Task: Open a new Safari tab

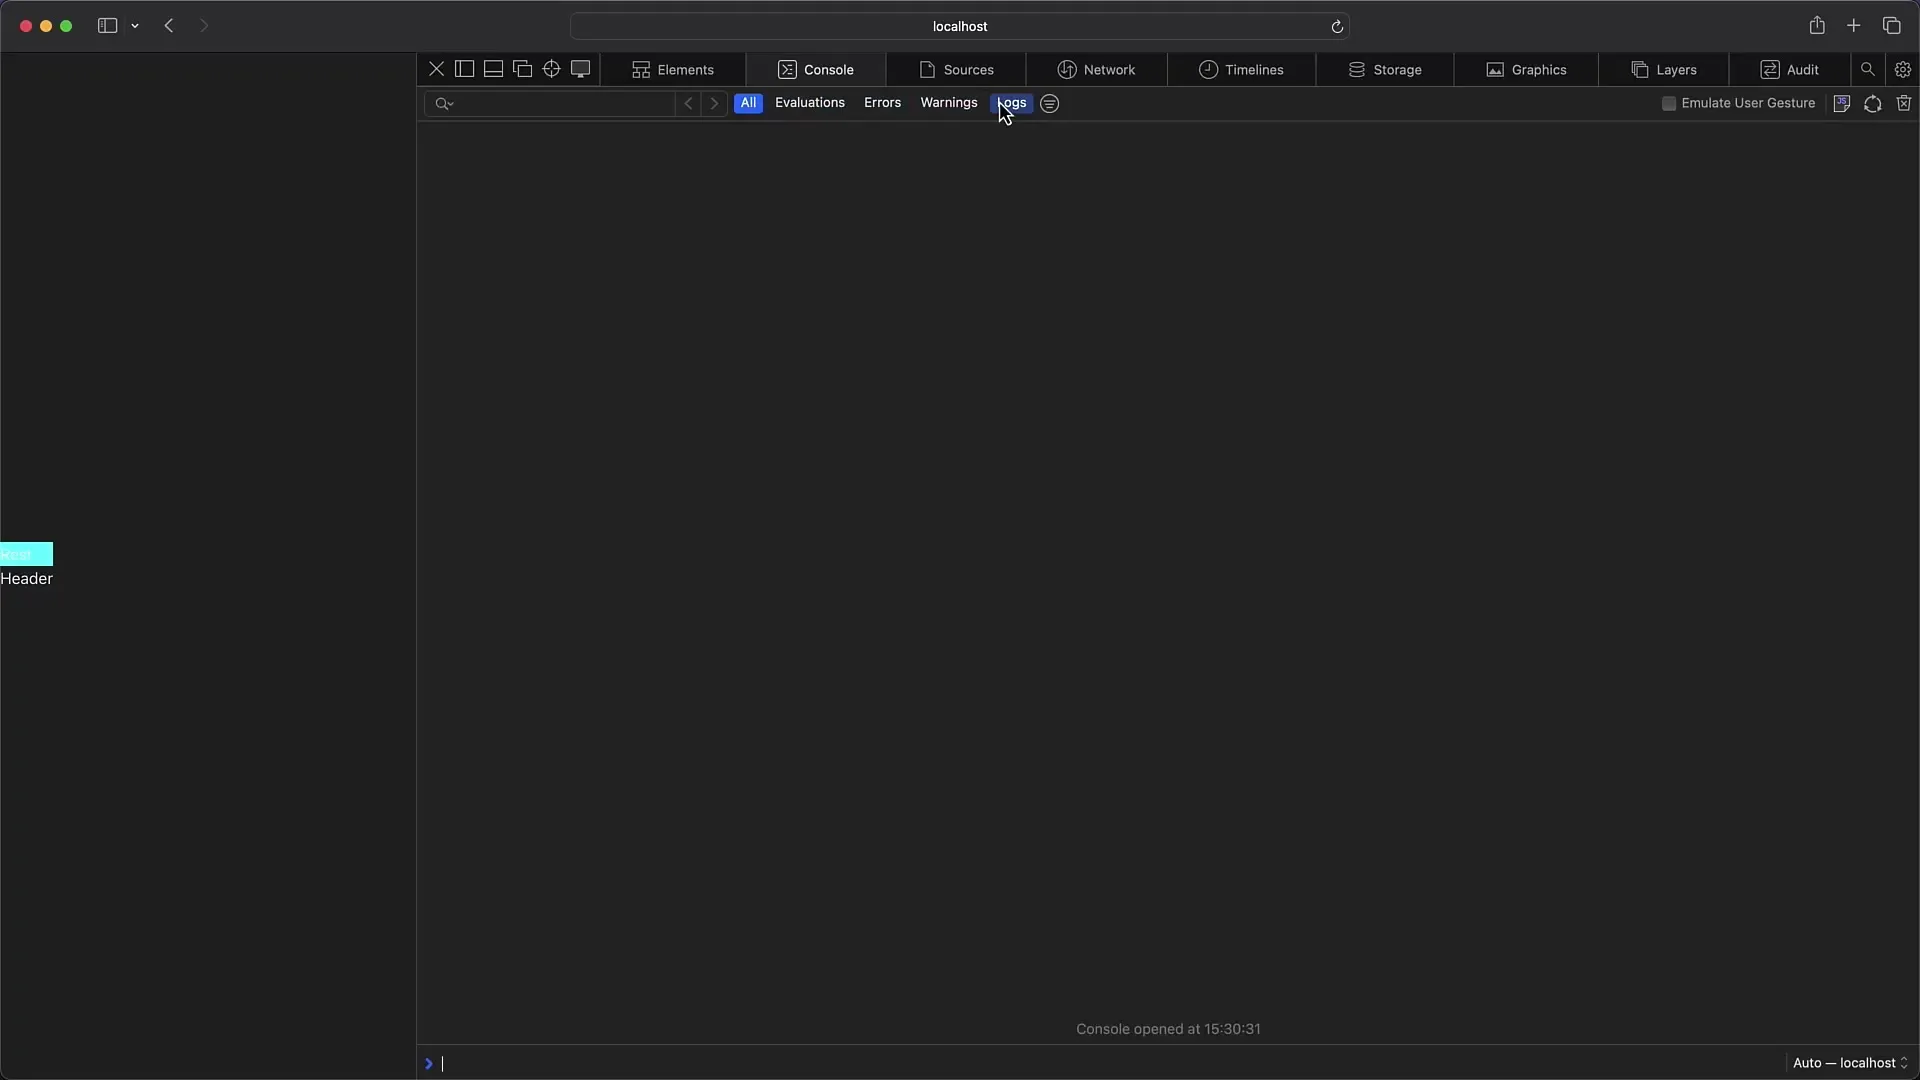Action: 1854,26
